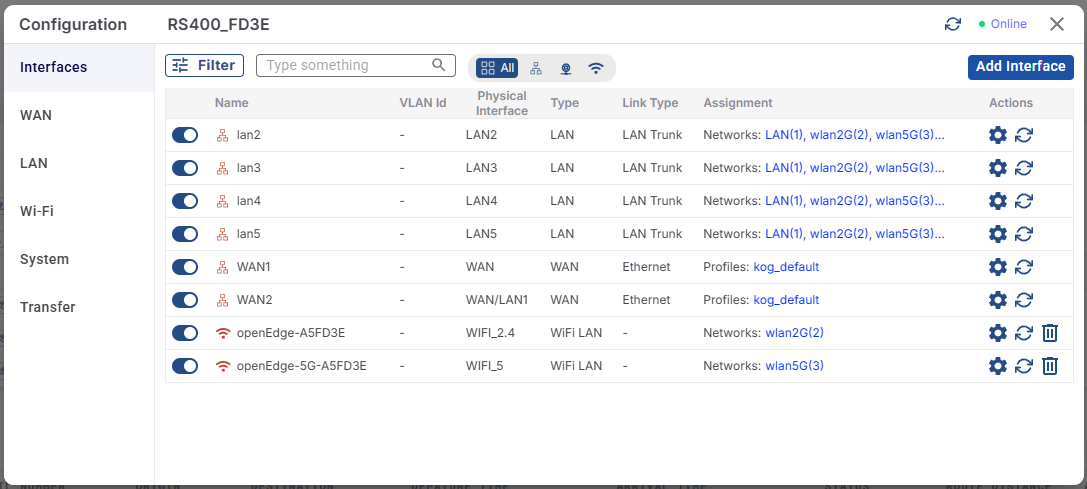The image size is (1087, 489).
Task: Open kog_default profile link for WAN1
Action: click(786, 267)
